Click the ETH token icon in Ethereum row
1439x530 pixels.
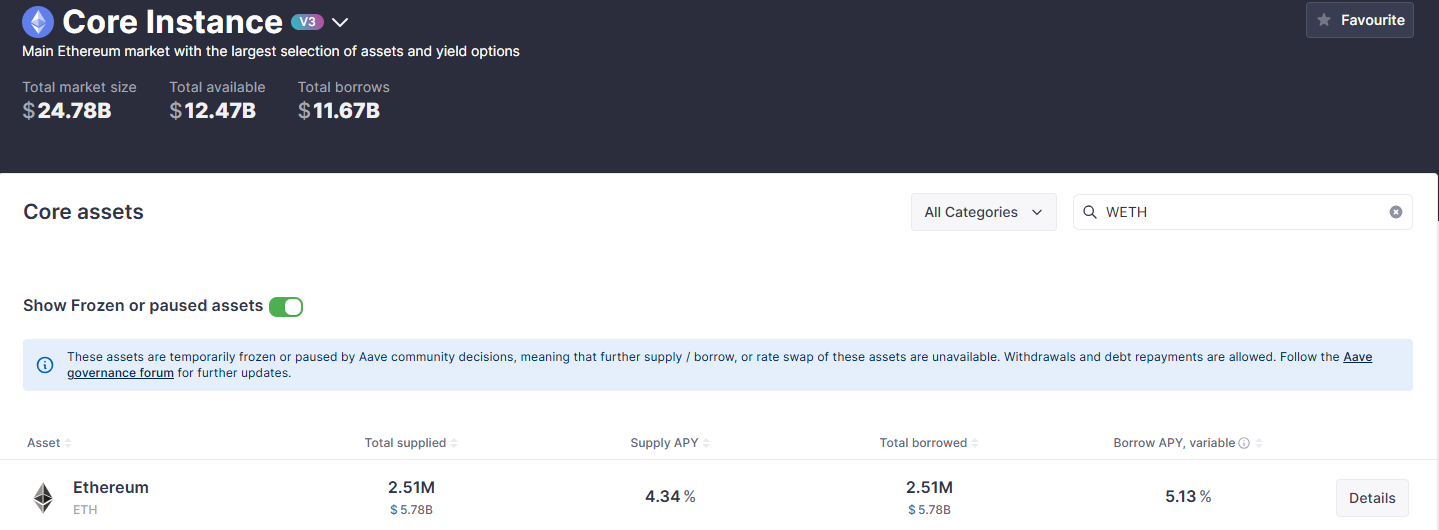pyautogui.click(x=43, y=498)
